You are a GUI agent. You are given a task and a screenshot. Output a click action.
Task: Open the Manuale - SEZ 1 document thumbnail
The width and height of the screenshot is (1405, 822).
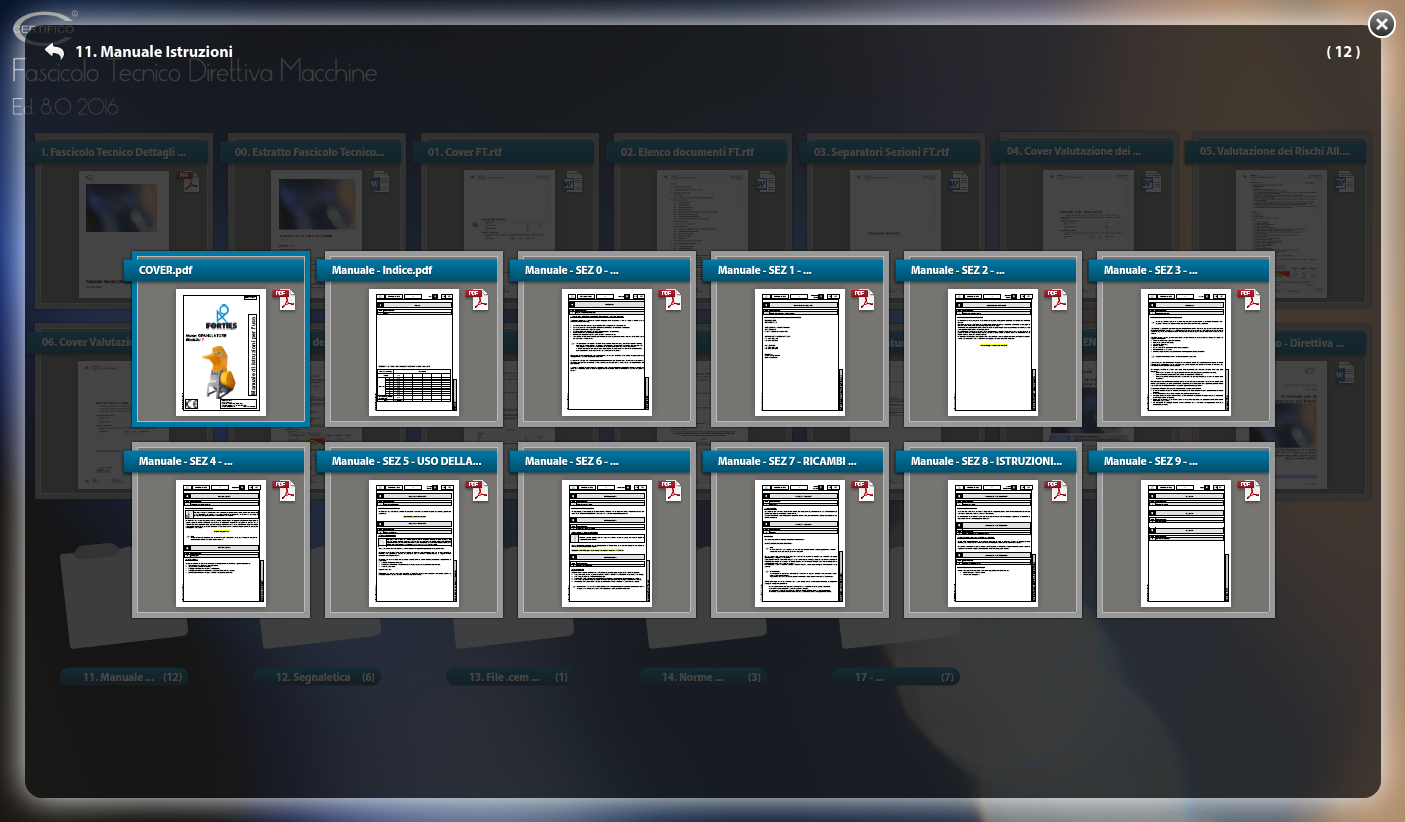(799, 352)
